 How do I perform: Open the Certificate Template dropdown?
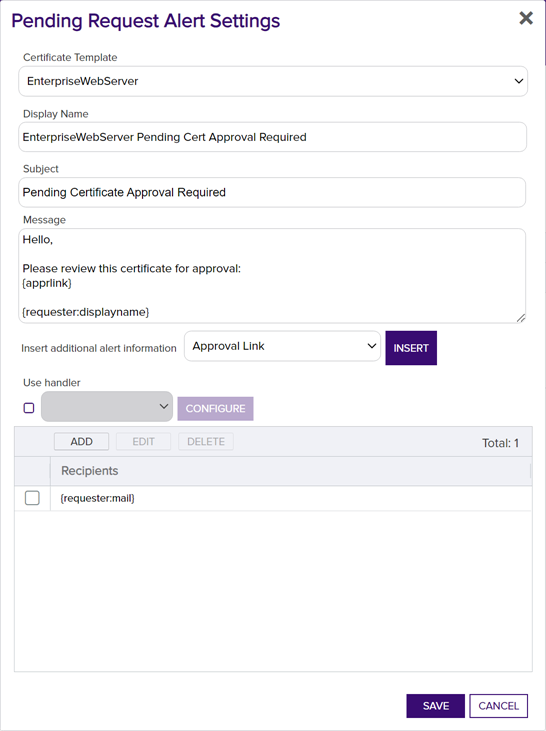coord(273,81)
